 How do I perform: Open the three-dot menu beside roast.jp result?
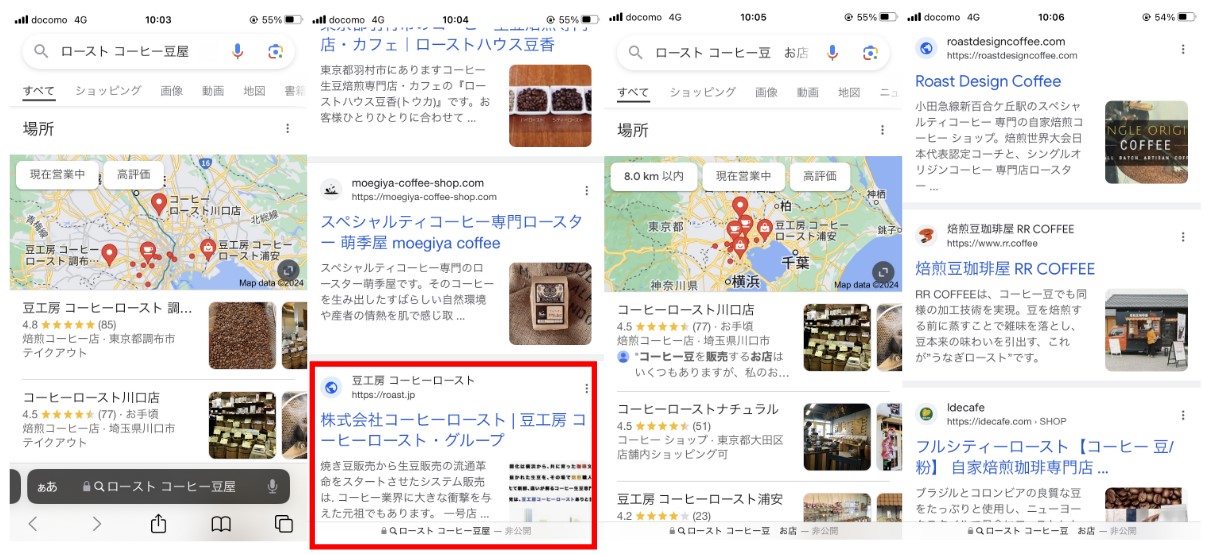coord(587,388)
